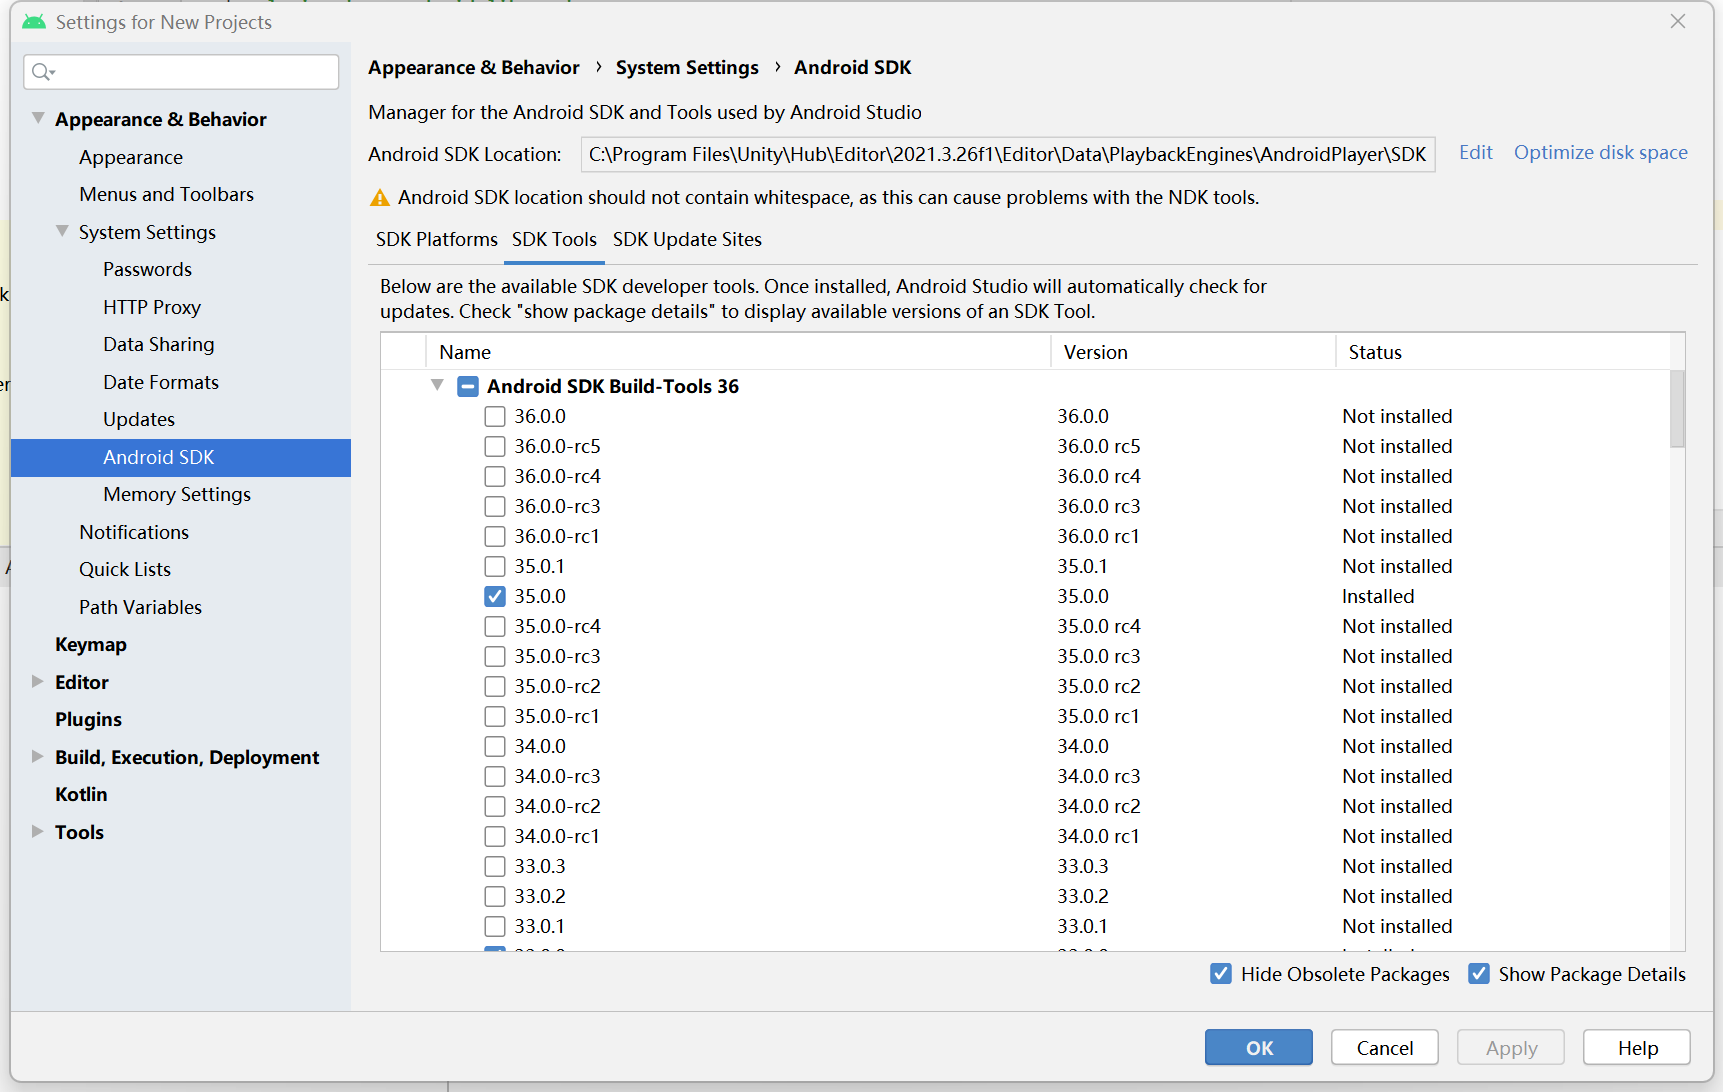The width and height of the screenshot is (1723, 1092).
Task: Uncheck the installed 35.0.0 checkbox
Action: click(495, 596)
